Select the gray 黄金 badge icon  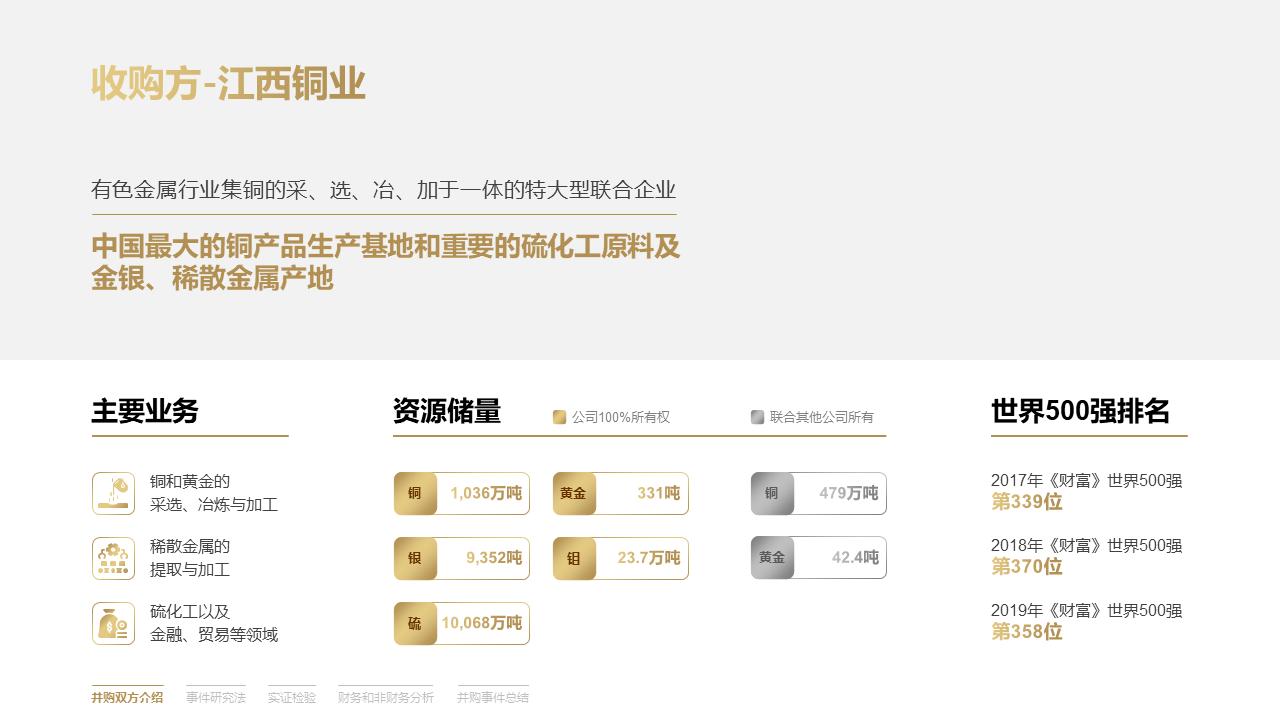coord(772,558)
